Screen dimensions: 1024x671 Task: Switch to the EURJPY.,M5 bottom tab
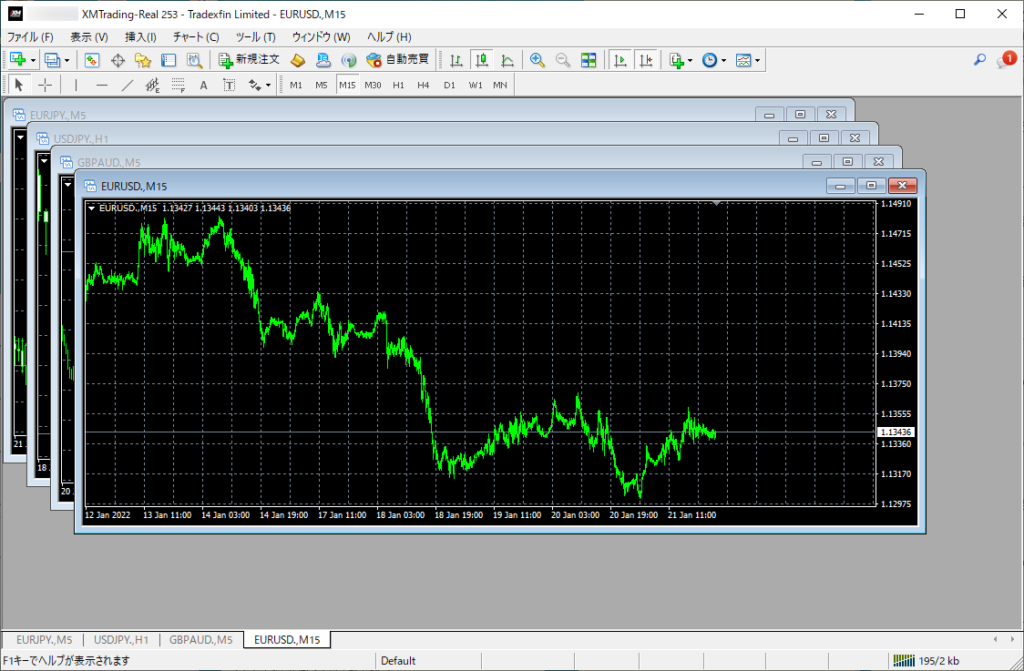44,640
